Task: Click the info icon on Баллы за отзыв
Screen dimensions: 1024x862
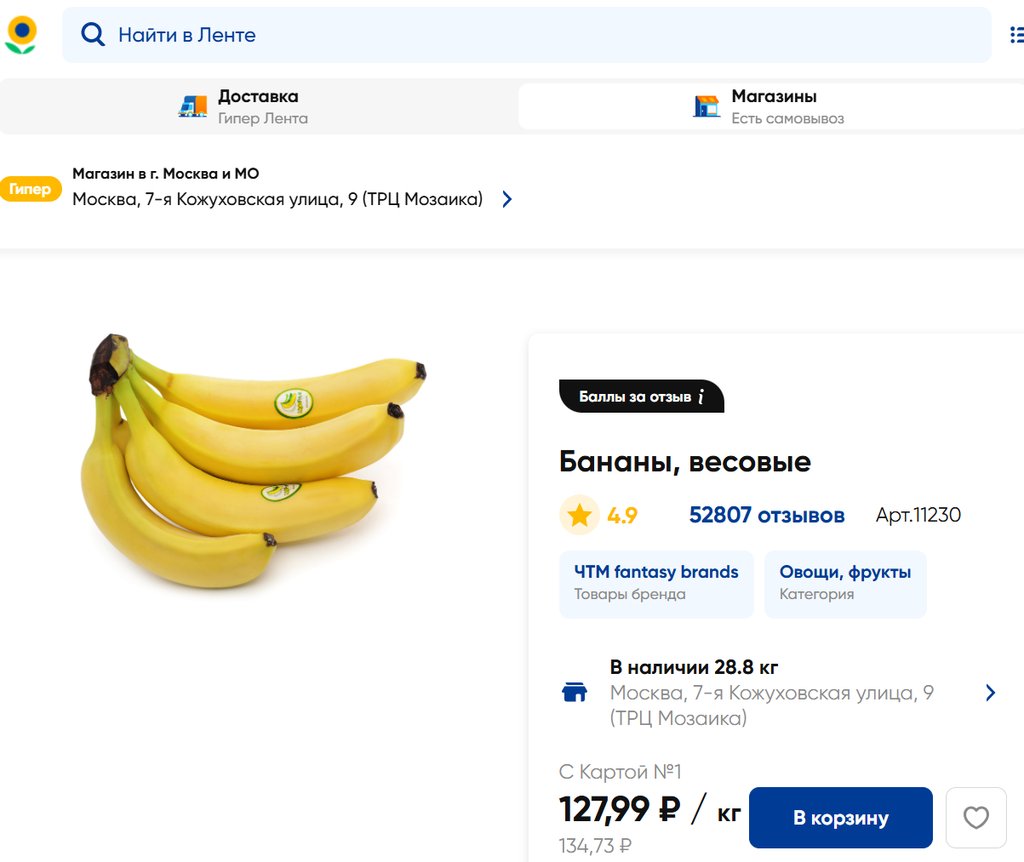Action: [x=701, y=397]
